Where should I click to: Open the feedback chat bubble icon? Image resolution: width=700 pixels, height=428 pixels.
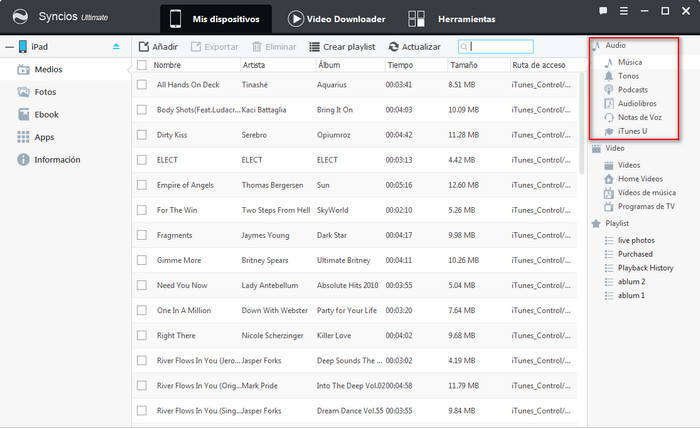coord(603,11)
